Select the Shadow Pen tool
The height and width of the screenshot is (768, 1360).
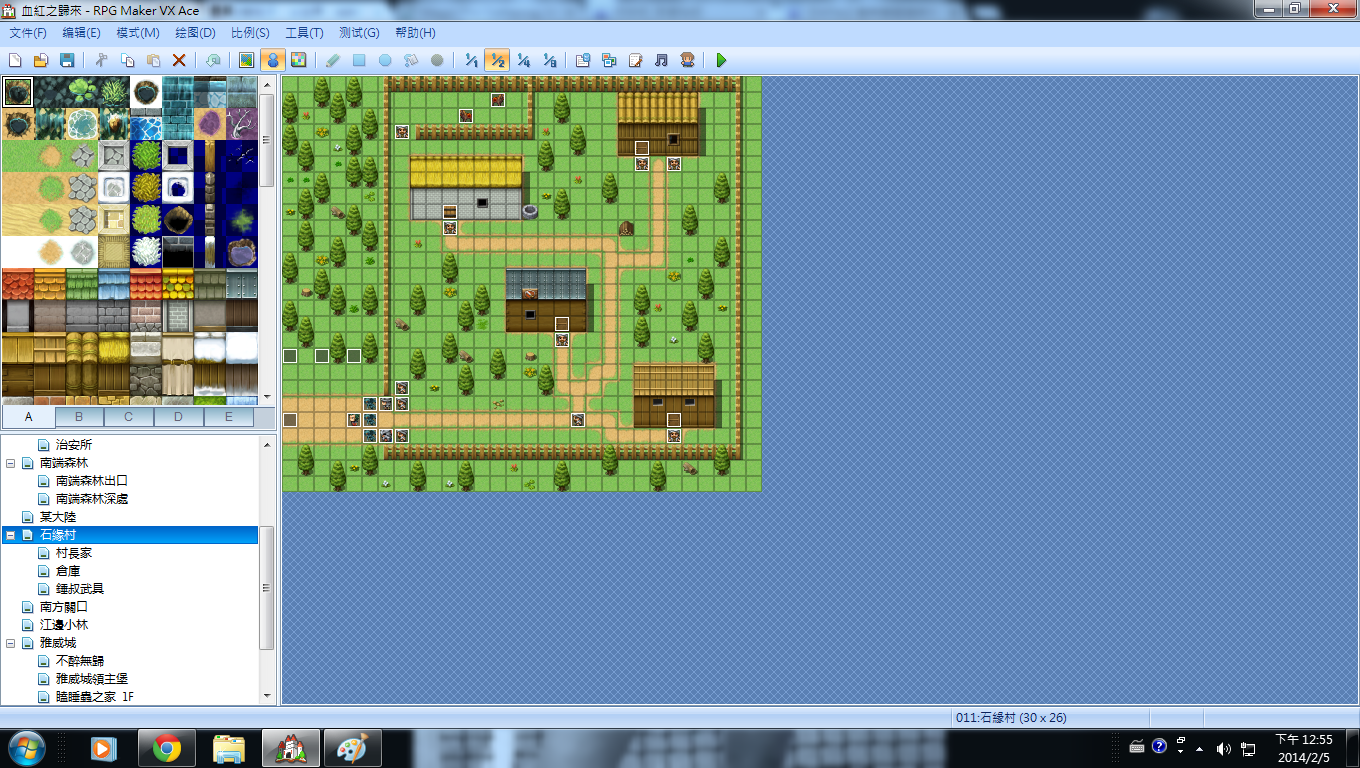coord(437,60)
